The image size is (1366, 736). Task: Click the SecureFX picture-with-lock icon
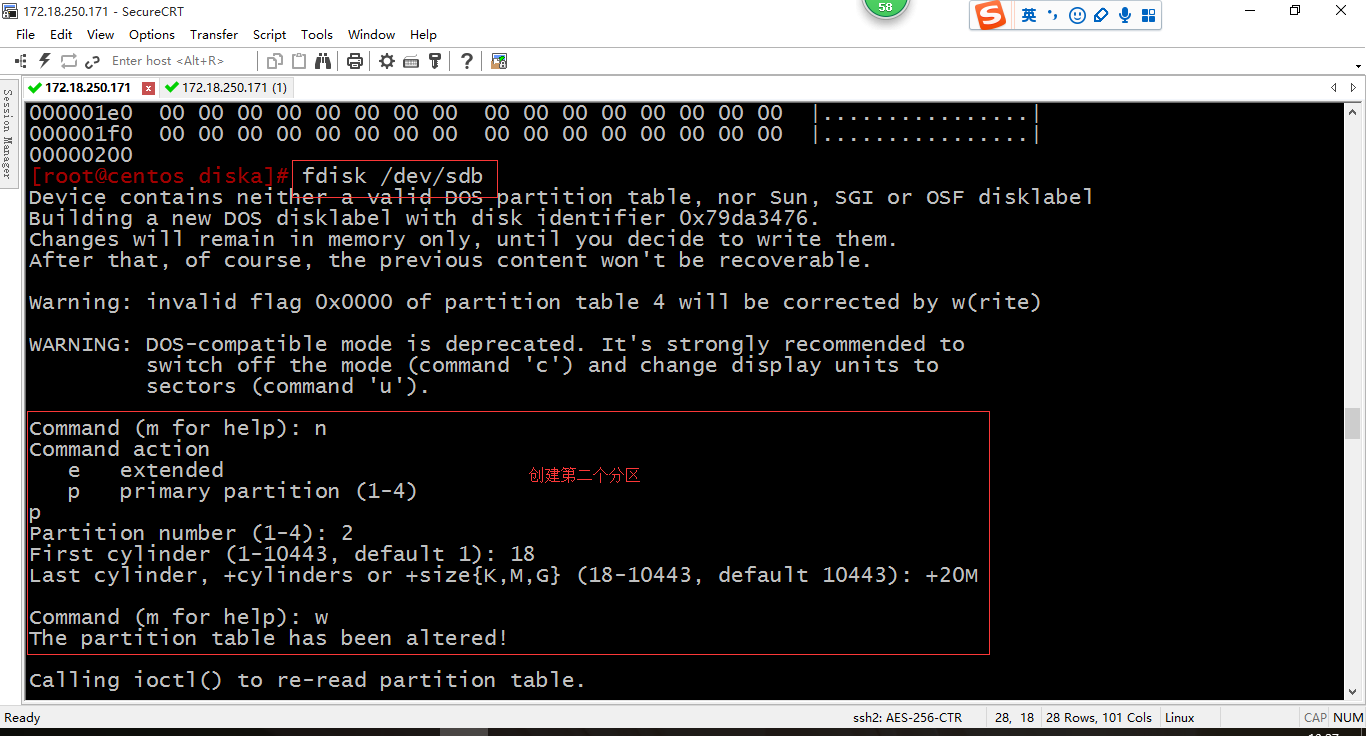[499, 61]
